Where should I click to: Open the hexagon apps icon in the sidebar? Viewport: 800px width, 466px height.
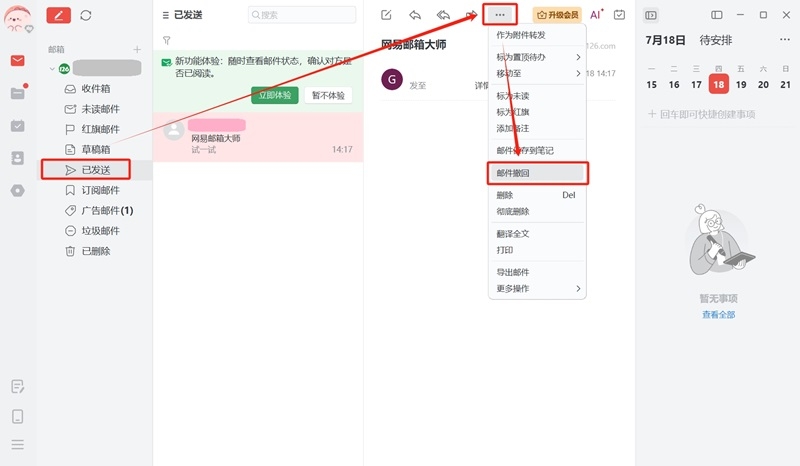(17, 190)
